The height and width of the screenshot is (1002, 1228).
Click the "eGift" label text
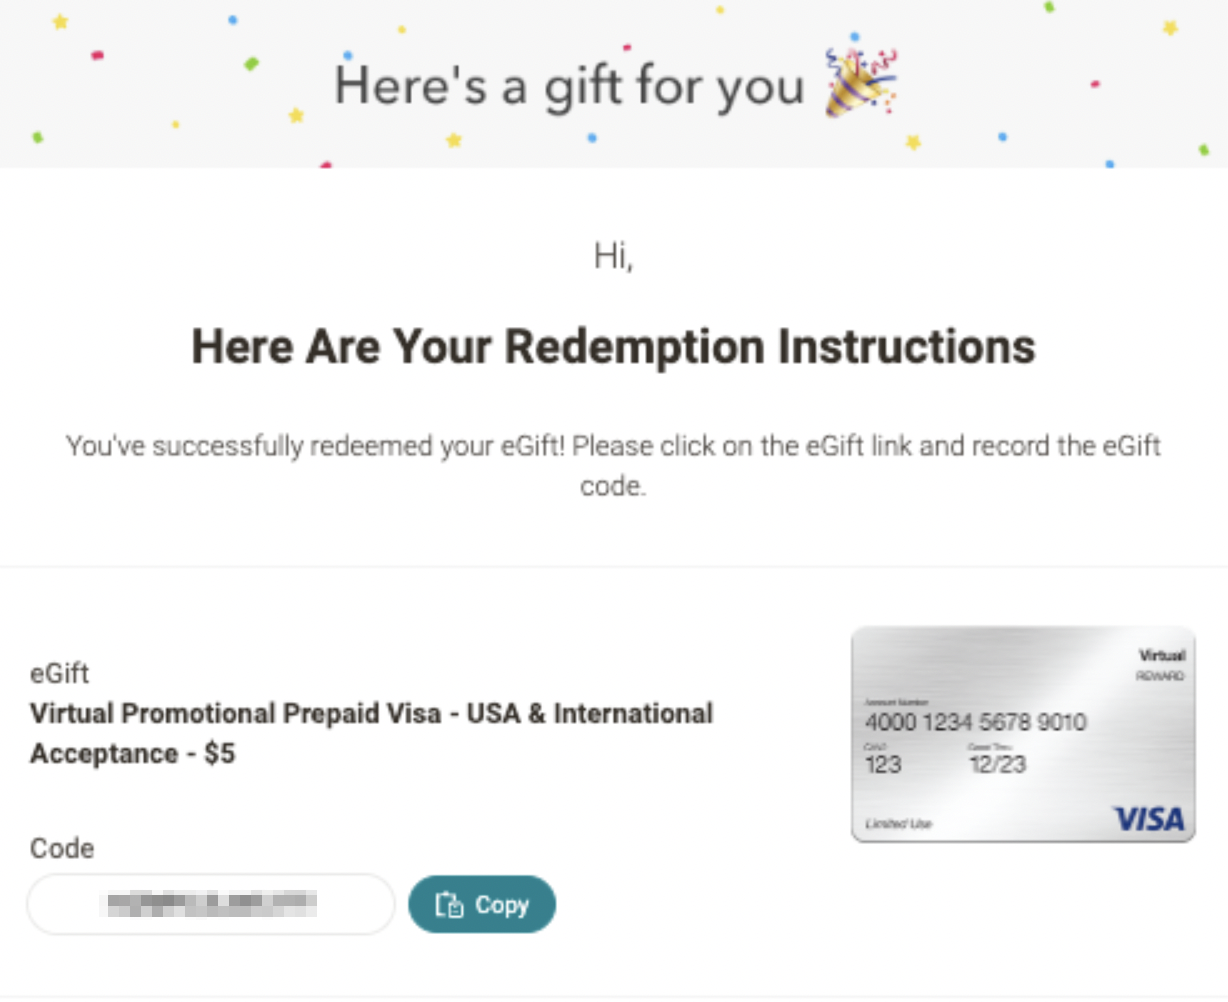tap(59, 673)
